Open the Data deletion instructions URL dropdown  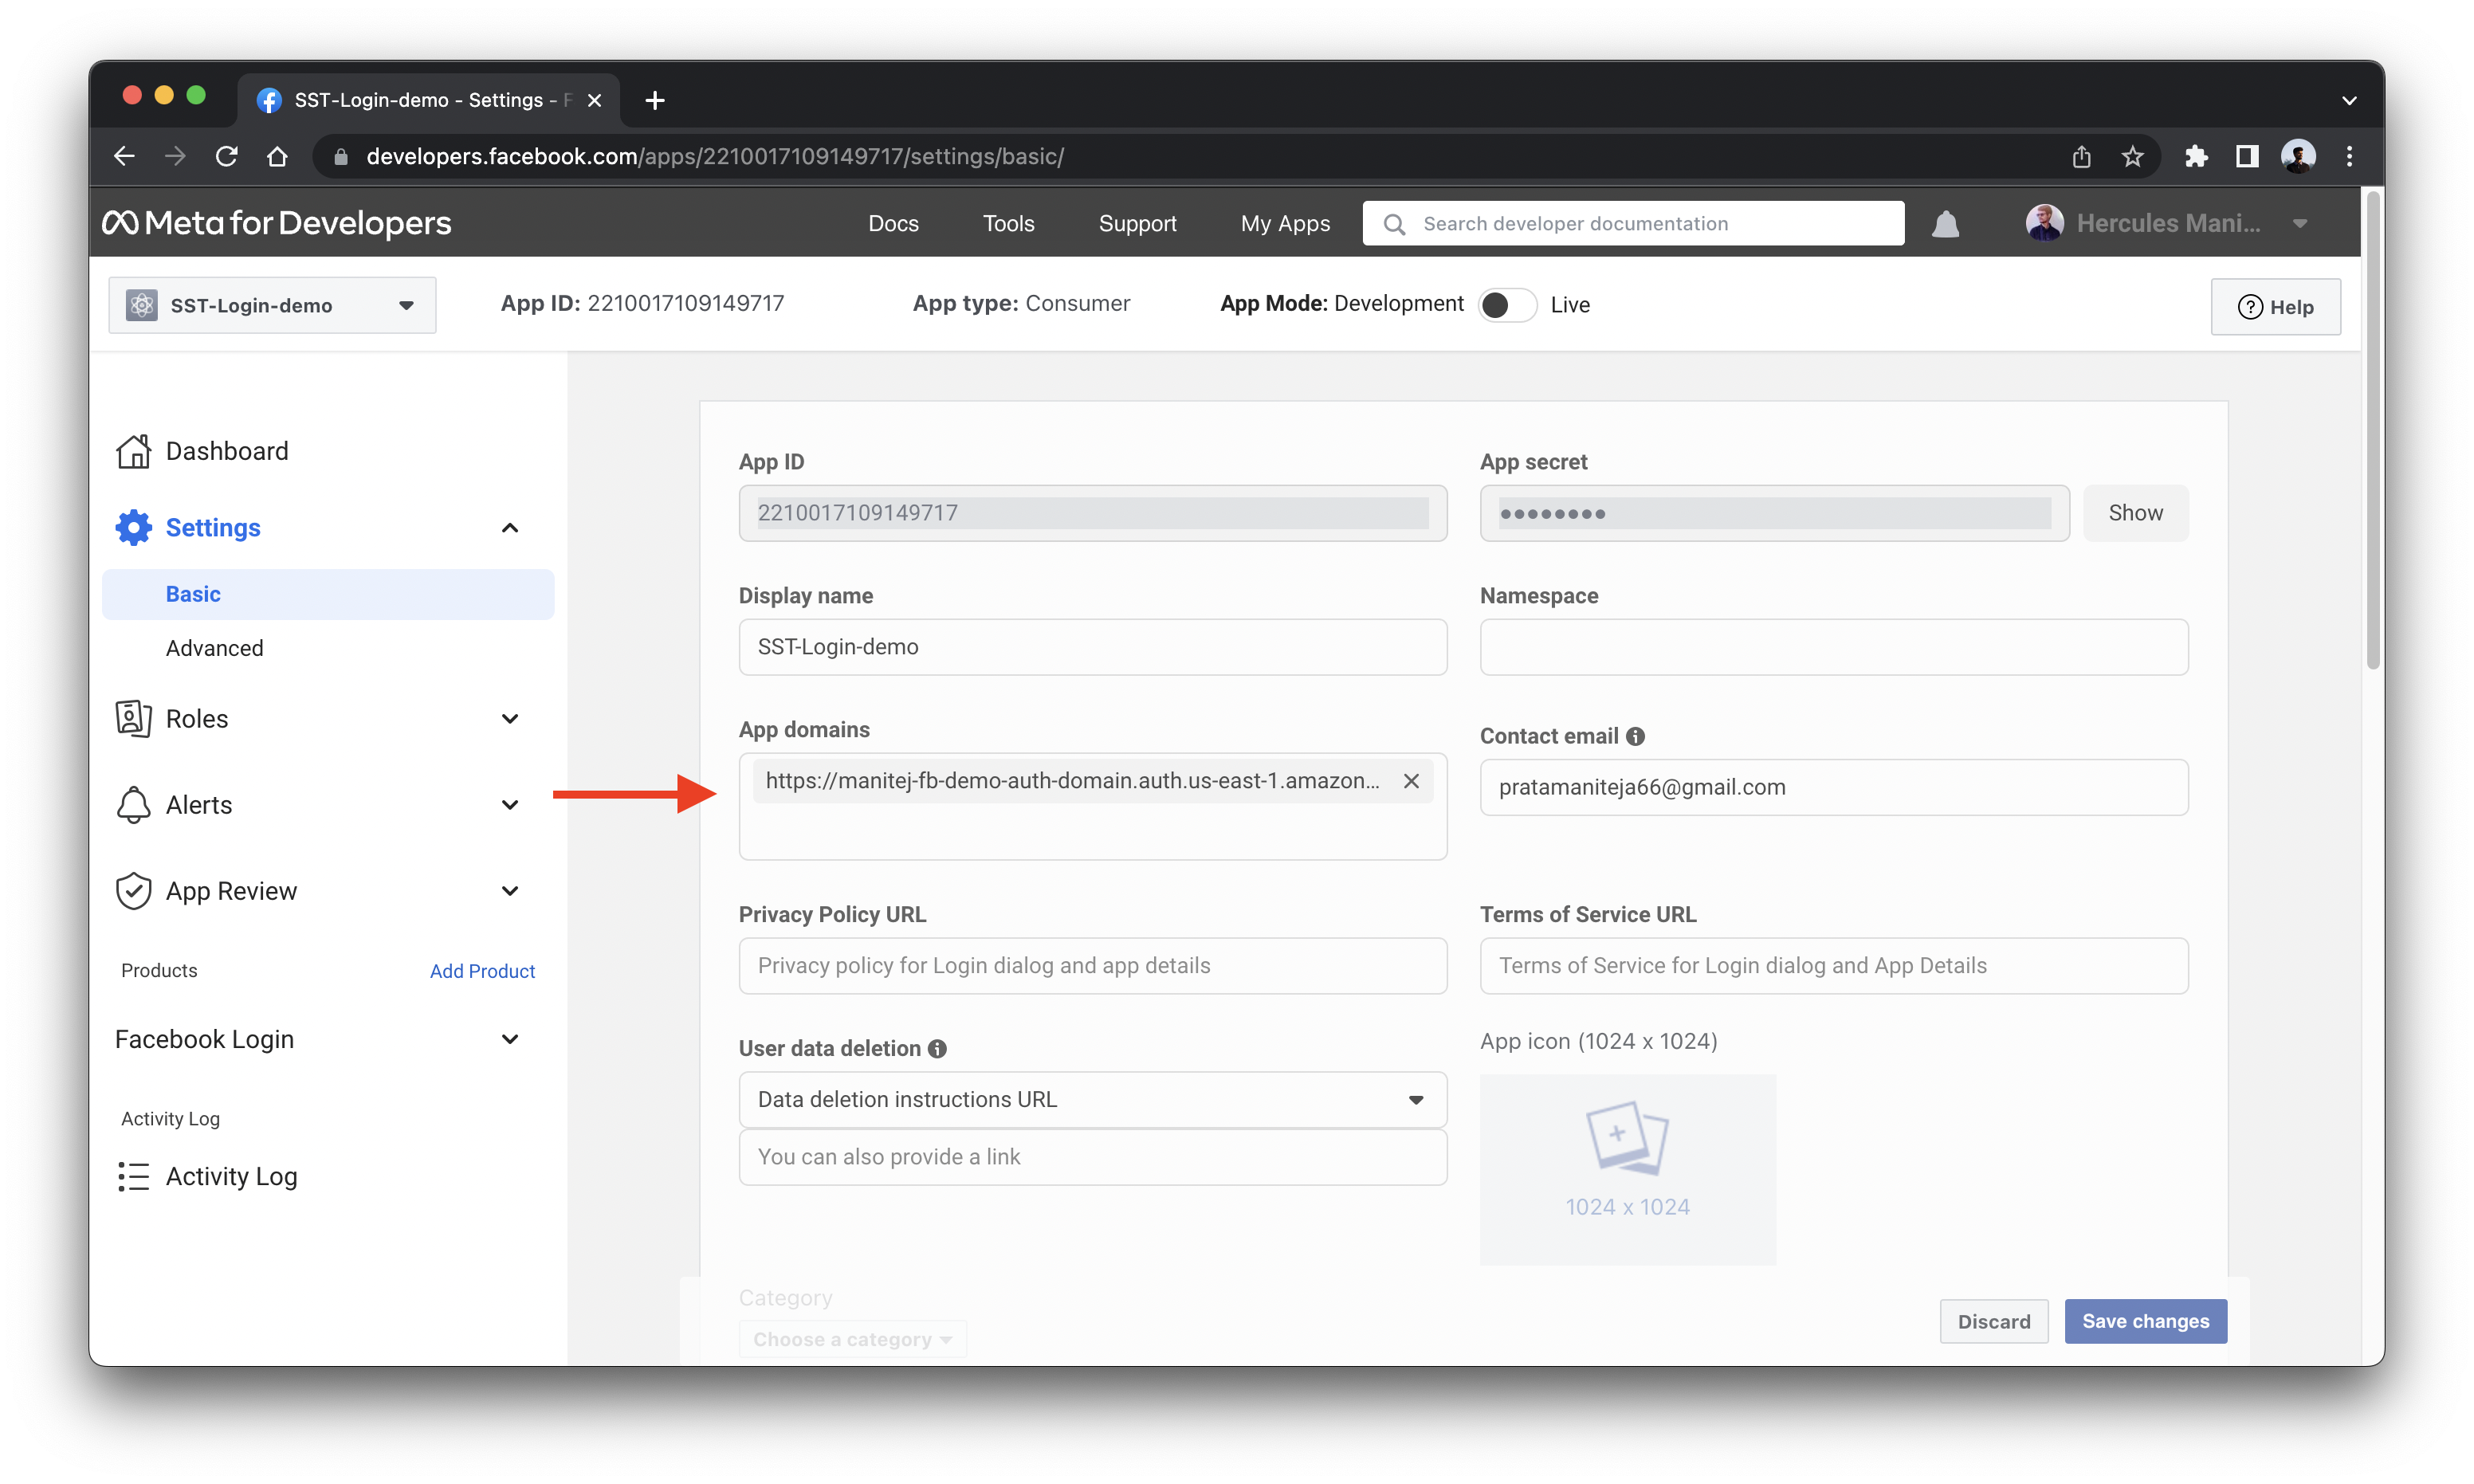pyautogui.click(x=1093, y=1099)
